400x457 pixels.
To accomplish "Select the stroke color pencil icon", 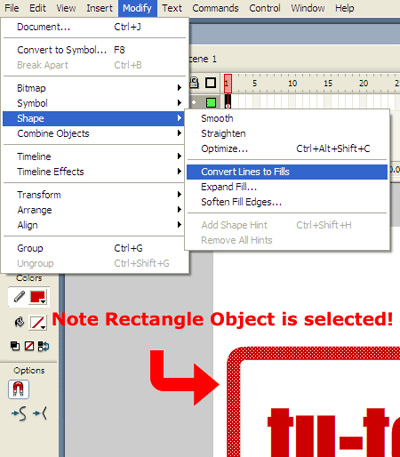I will 19,296.
